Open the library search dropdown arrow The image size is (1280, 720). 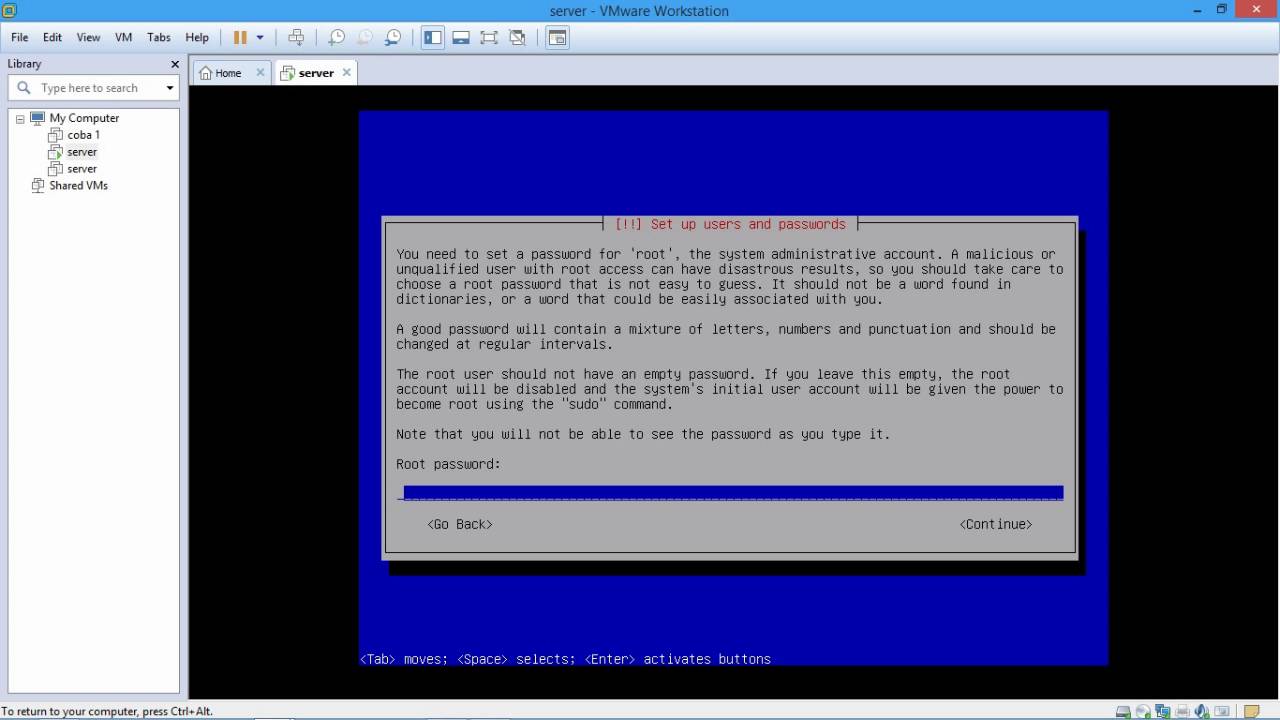[x=170, y=88]
